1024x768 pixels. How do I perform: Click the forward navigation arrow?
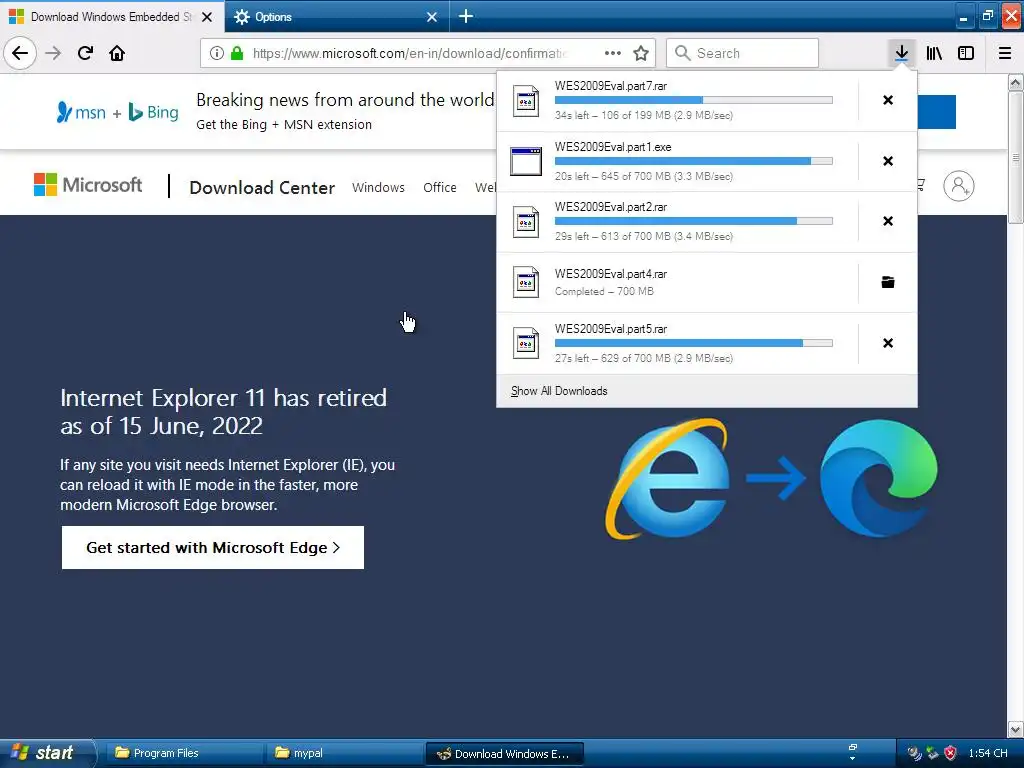pyautogui.click(x=53, y=53)
